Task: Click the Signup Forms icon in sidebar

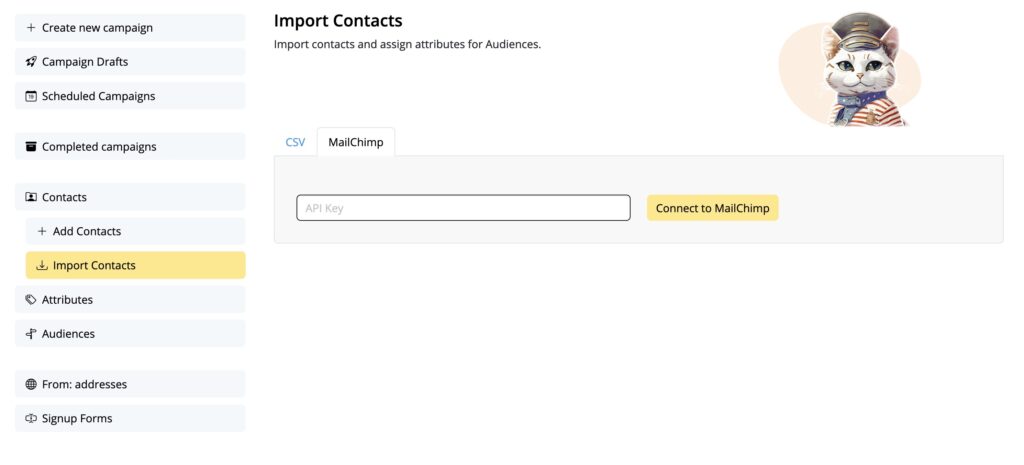Action: [x=31, y=418]
